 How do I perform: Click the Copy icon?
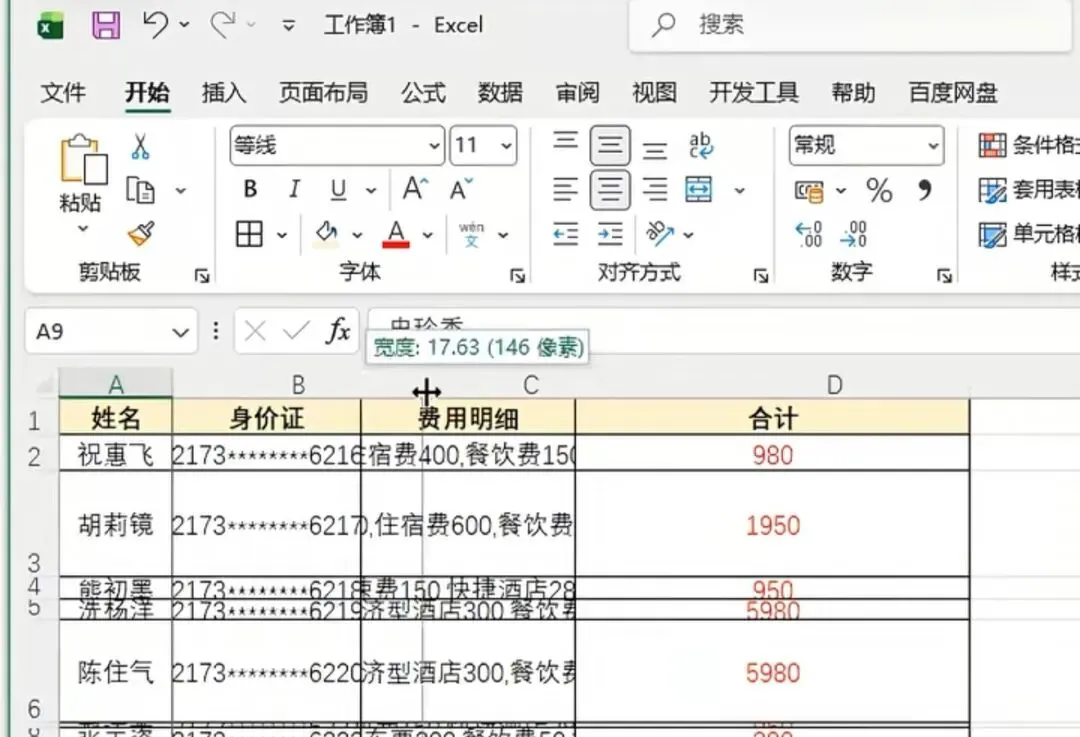tap(141, 190)
